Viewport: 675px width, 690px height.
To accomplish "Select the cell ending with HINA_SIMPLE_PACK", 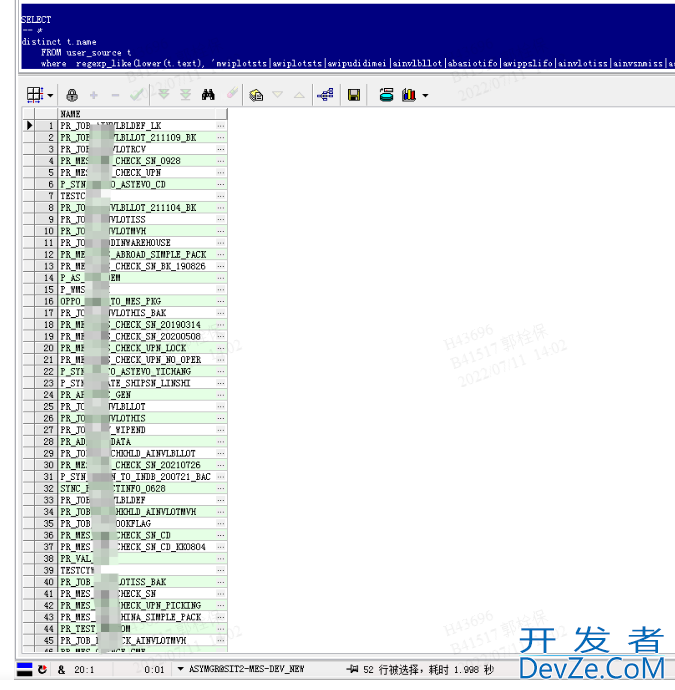I will (137, 617).
